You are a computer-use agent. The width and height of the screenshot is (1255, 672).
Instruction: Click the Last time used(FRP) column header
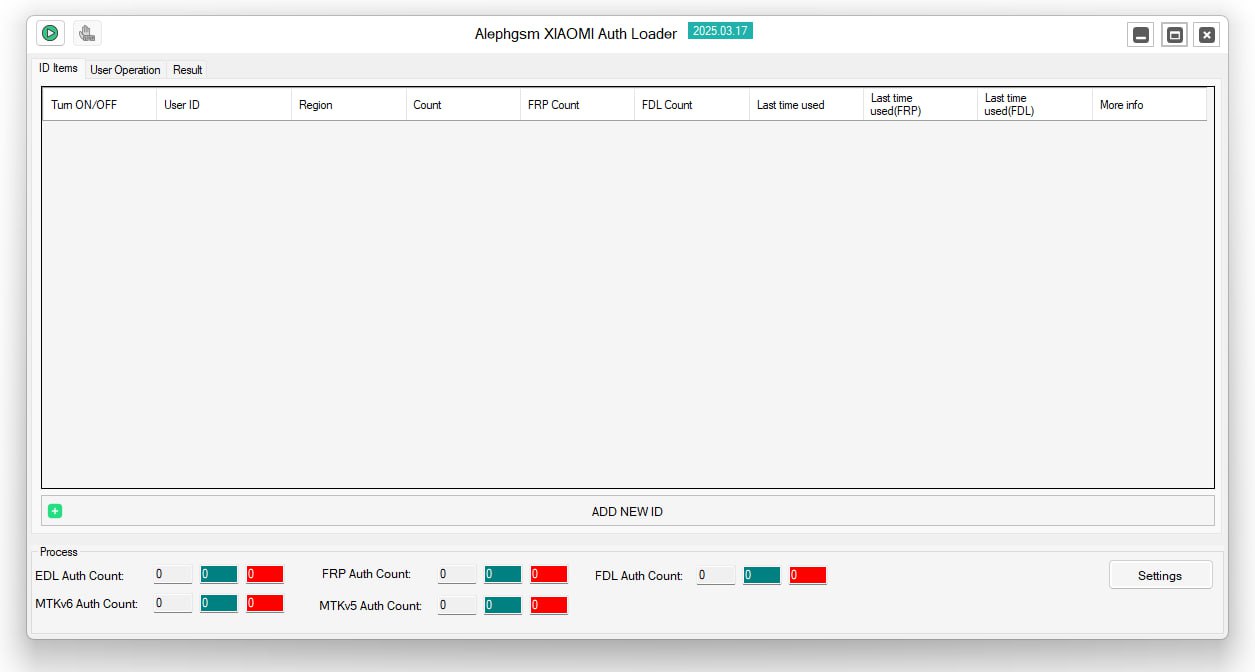click(x=920, y=104)
